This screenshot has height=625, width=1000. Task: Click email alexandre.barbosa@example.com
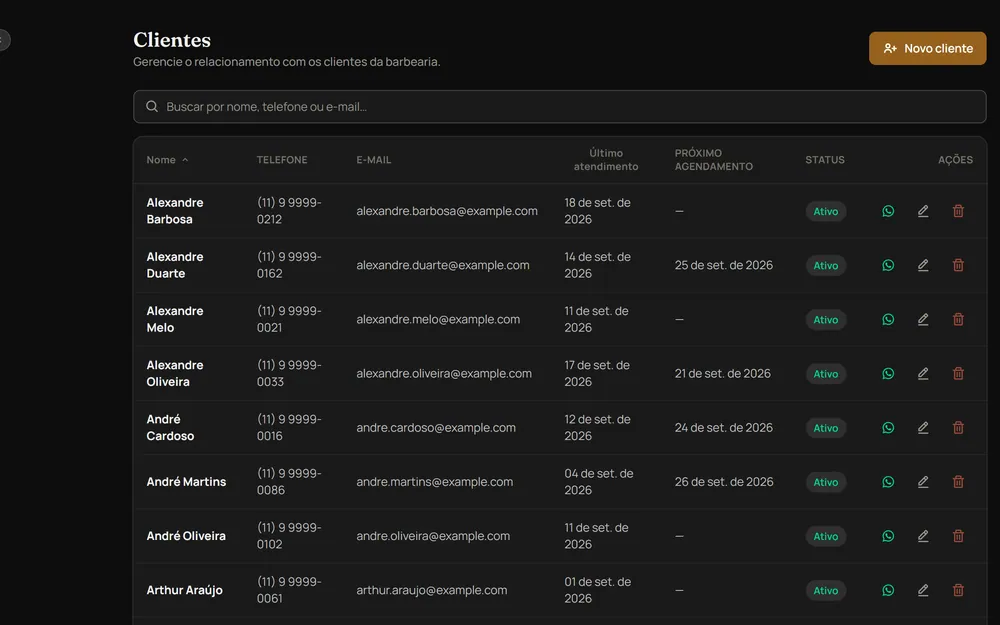click(x=447, y=211)
